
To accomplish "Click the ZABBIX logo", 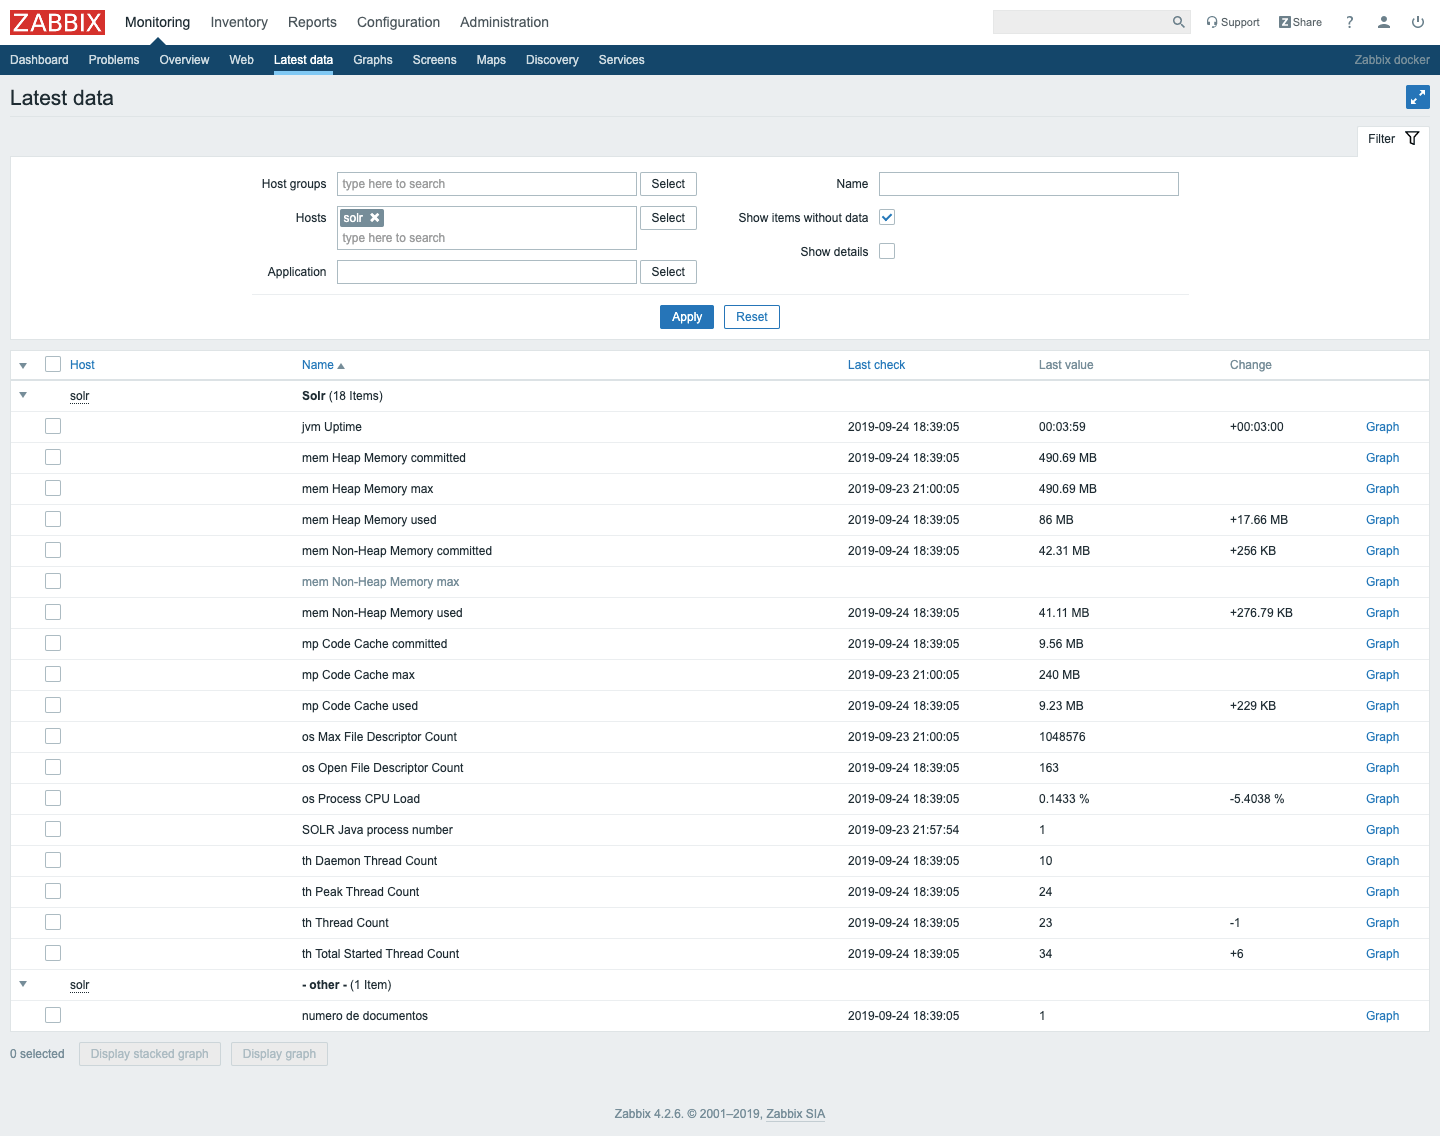I will [x=57, y=22].
